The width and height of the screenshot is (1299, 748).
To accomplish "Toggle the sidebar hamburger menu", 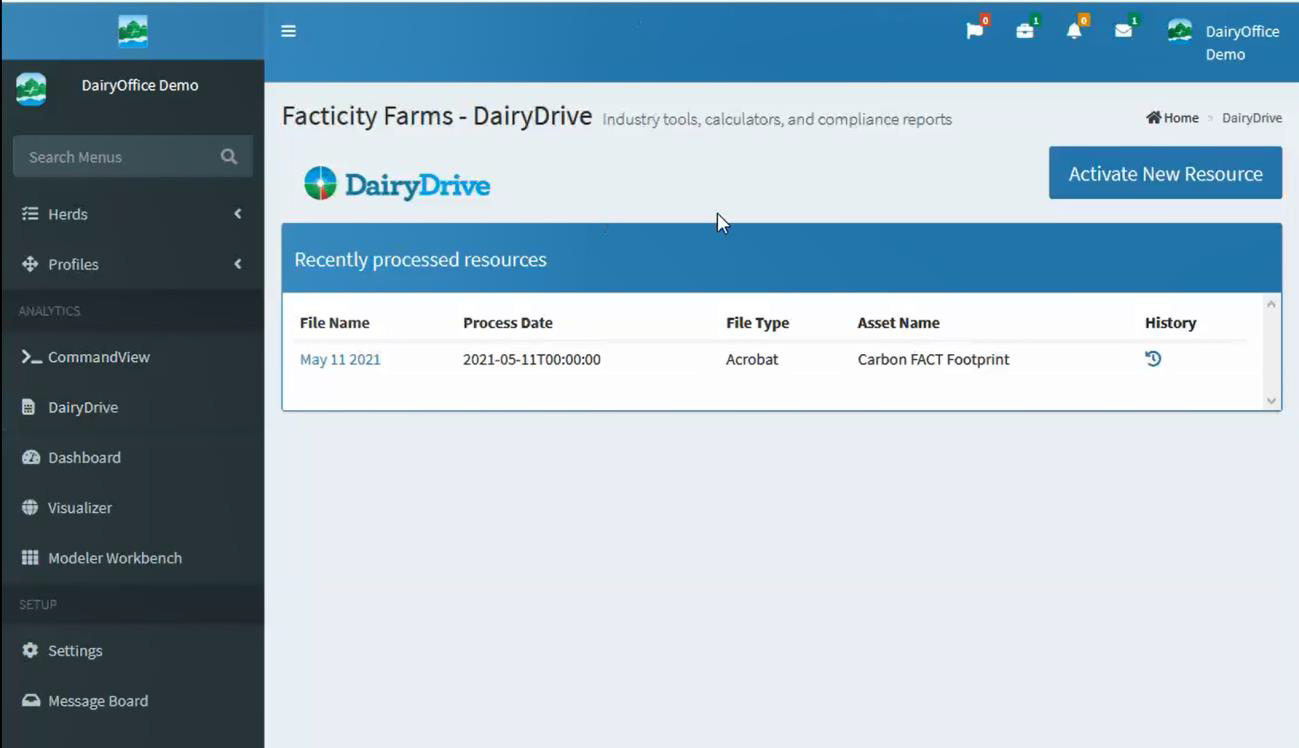I will point(288,31).
